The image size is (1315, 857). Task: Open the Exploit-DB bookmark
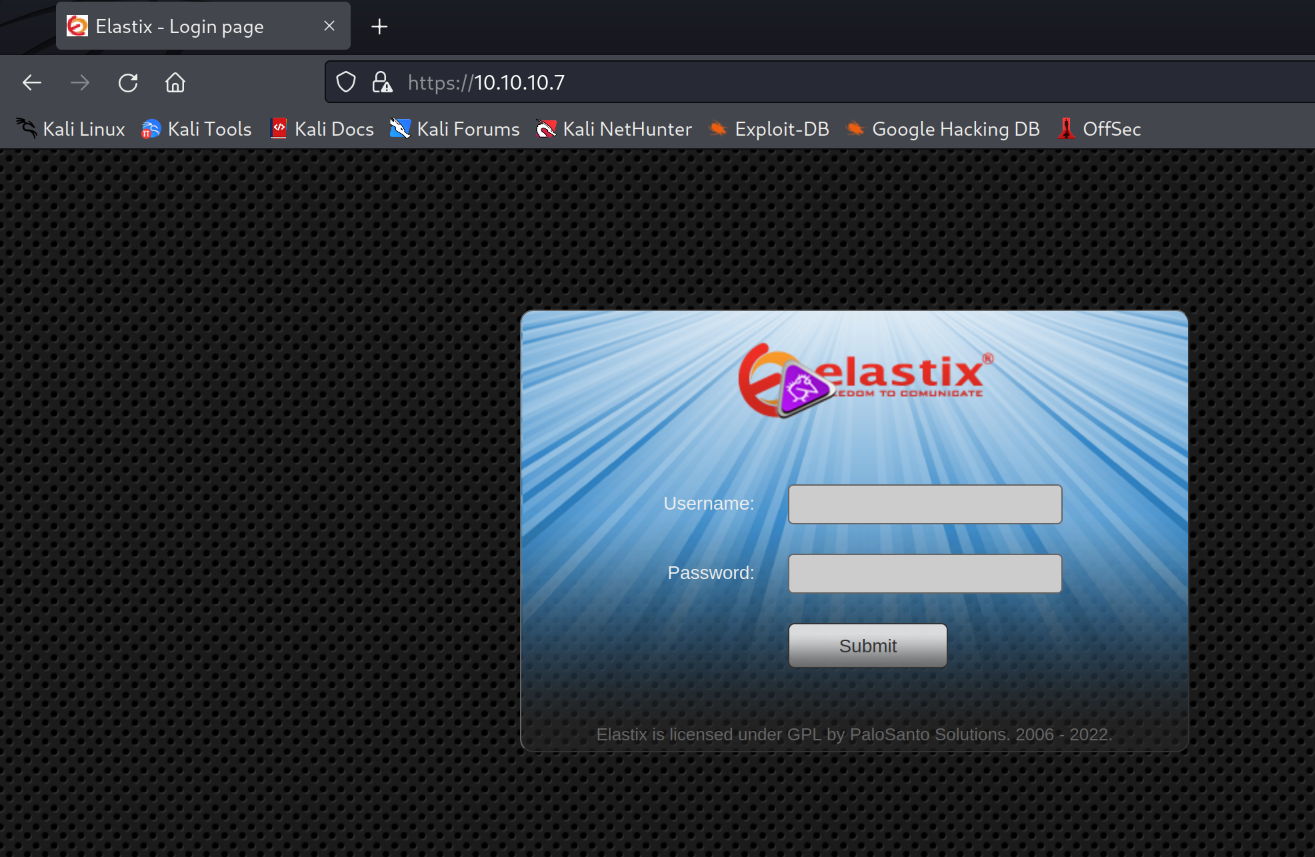point(768,129)
